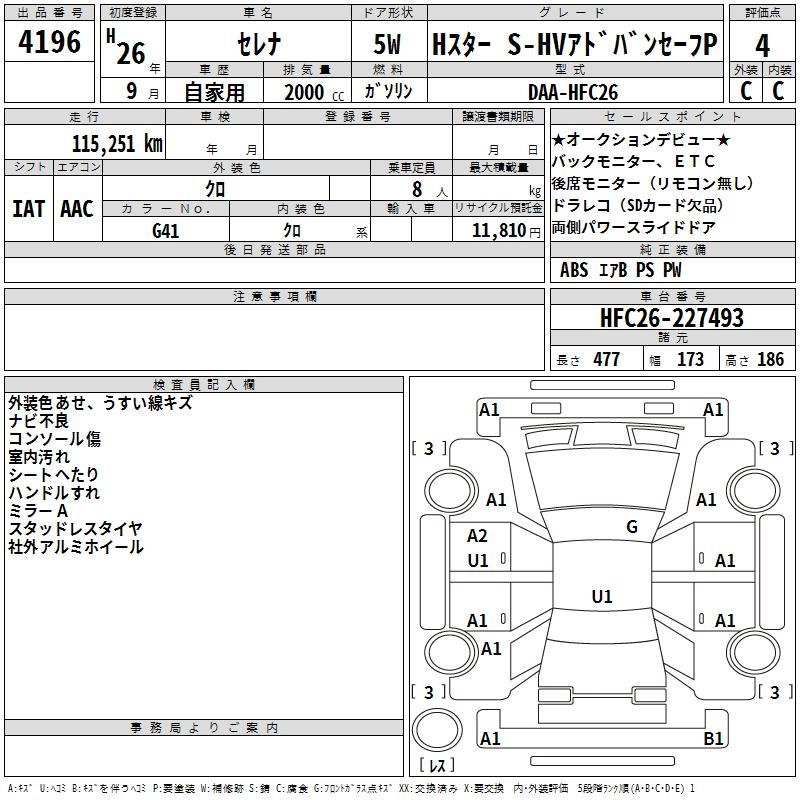Click U1 dent mark on roof
This screenshot has width=800, height=800.
tap(602, 596)
